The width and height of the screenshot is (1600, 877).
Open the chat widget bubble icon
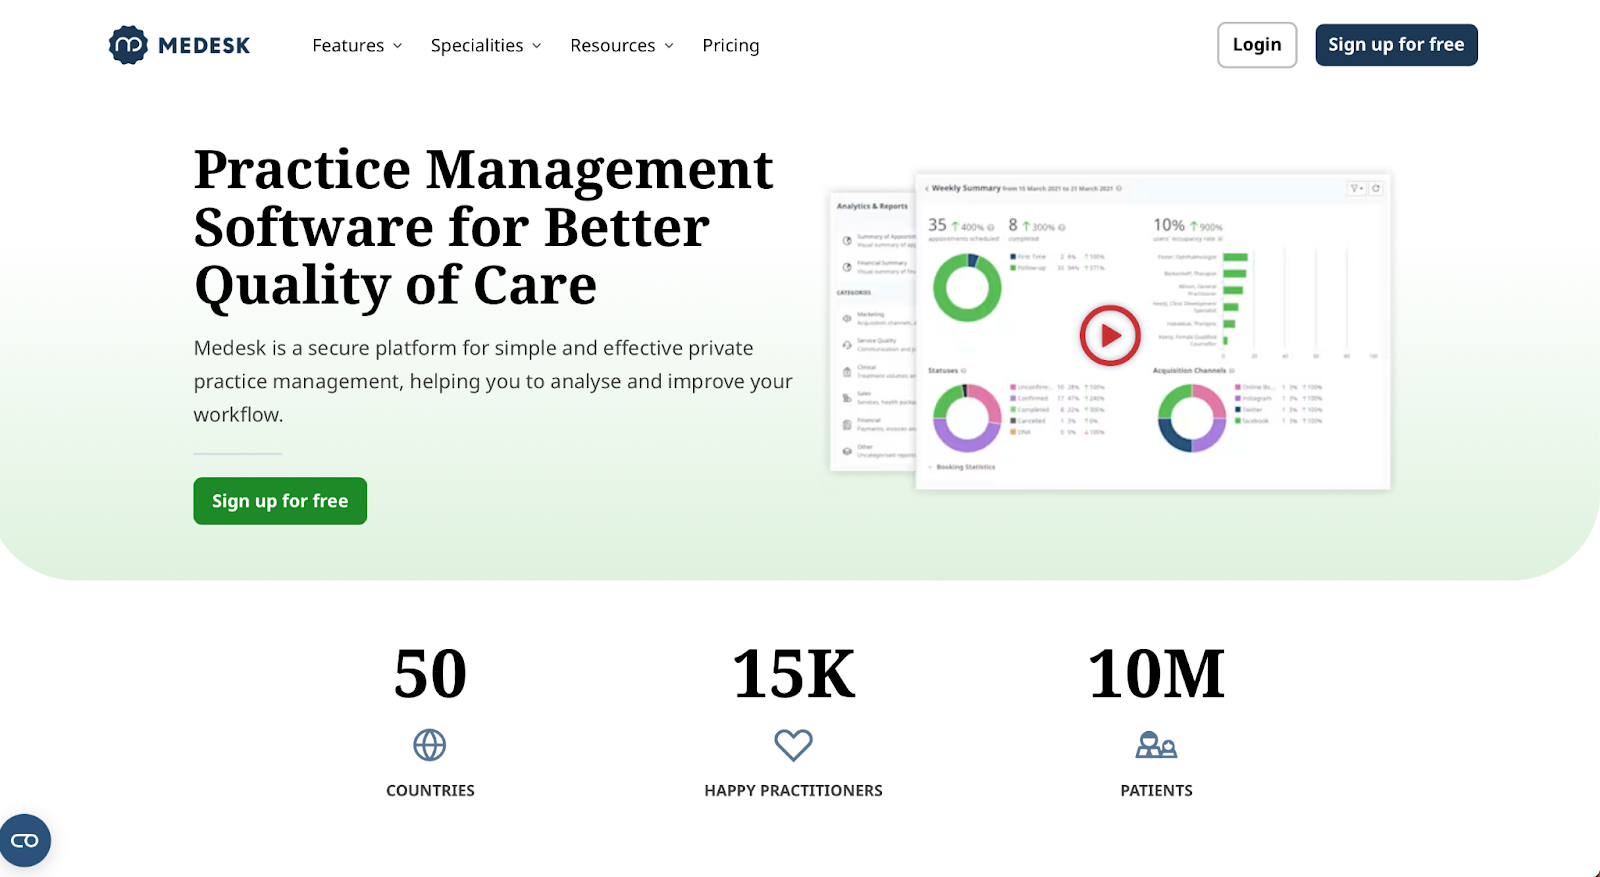click(x=25, y=840)
